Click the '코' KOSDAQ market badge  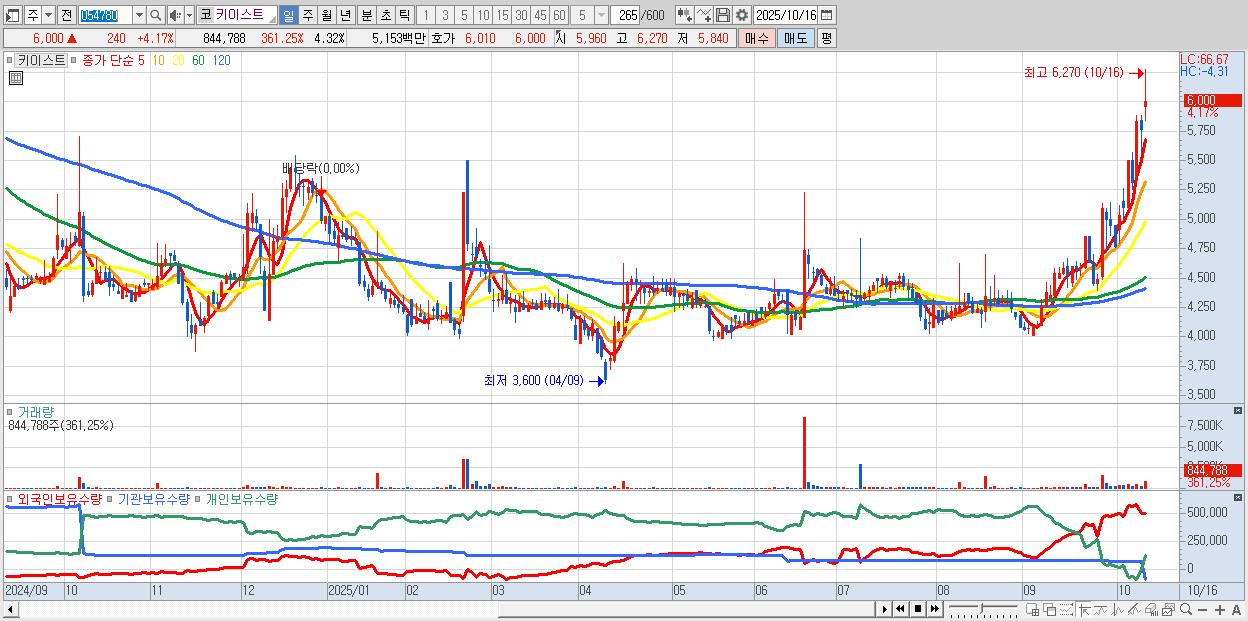tap(204, 15)
